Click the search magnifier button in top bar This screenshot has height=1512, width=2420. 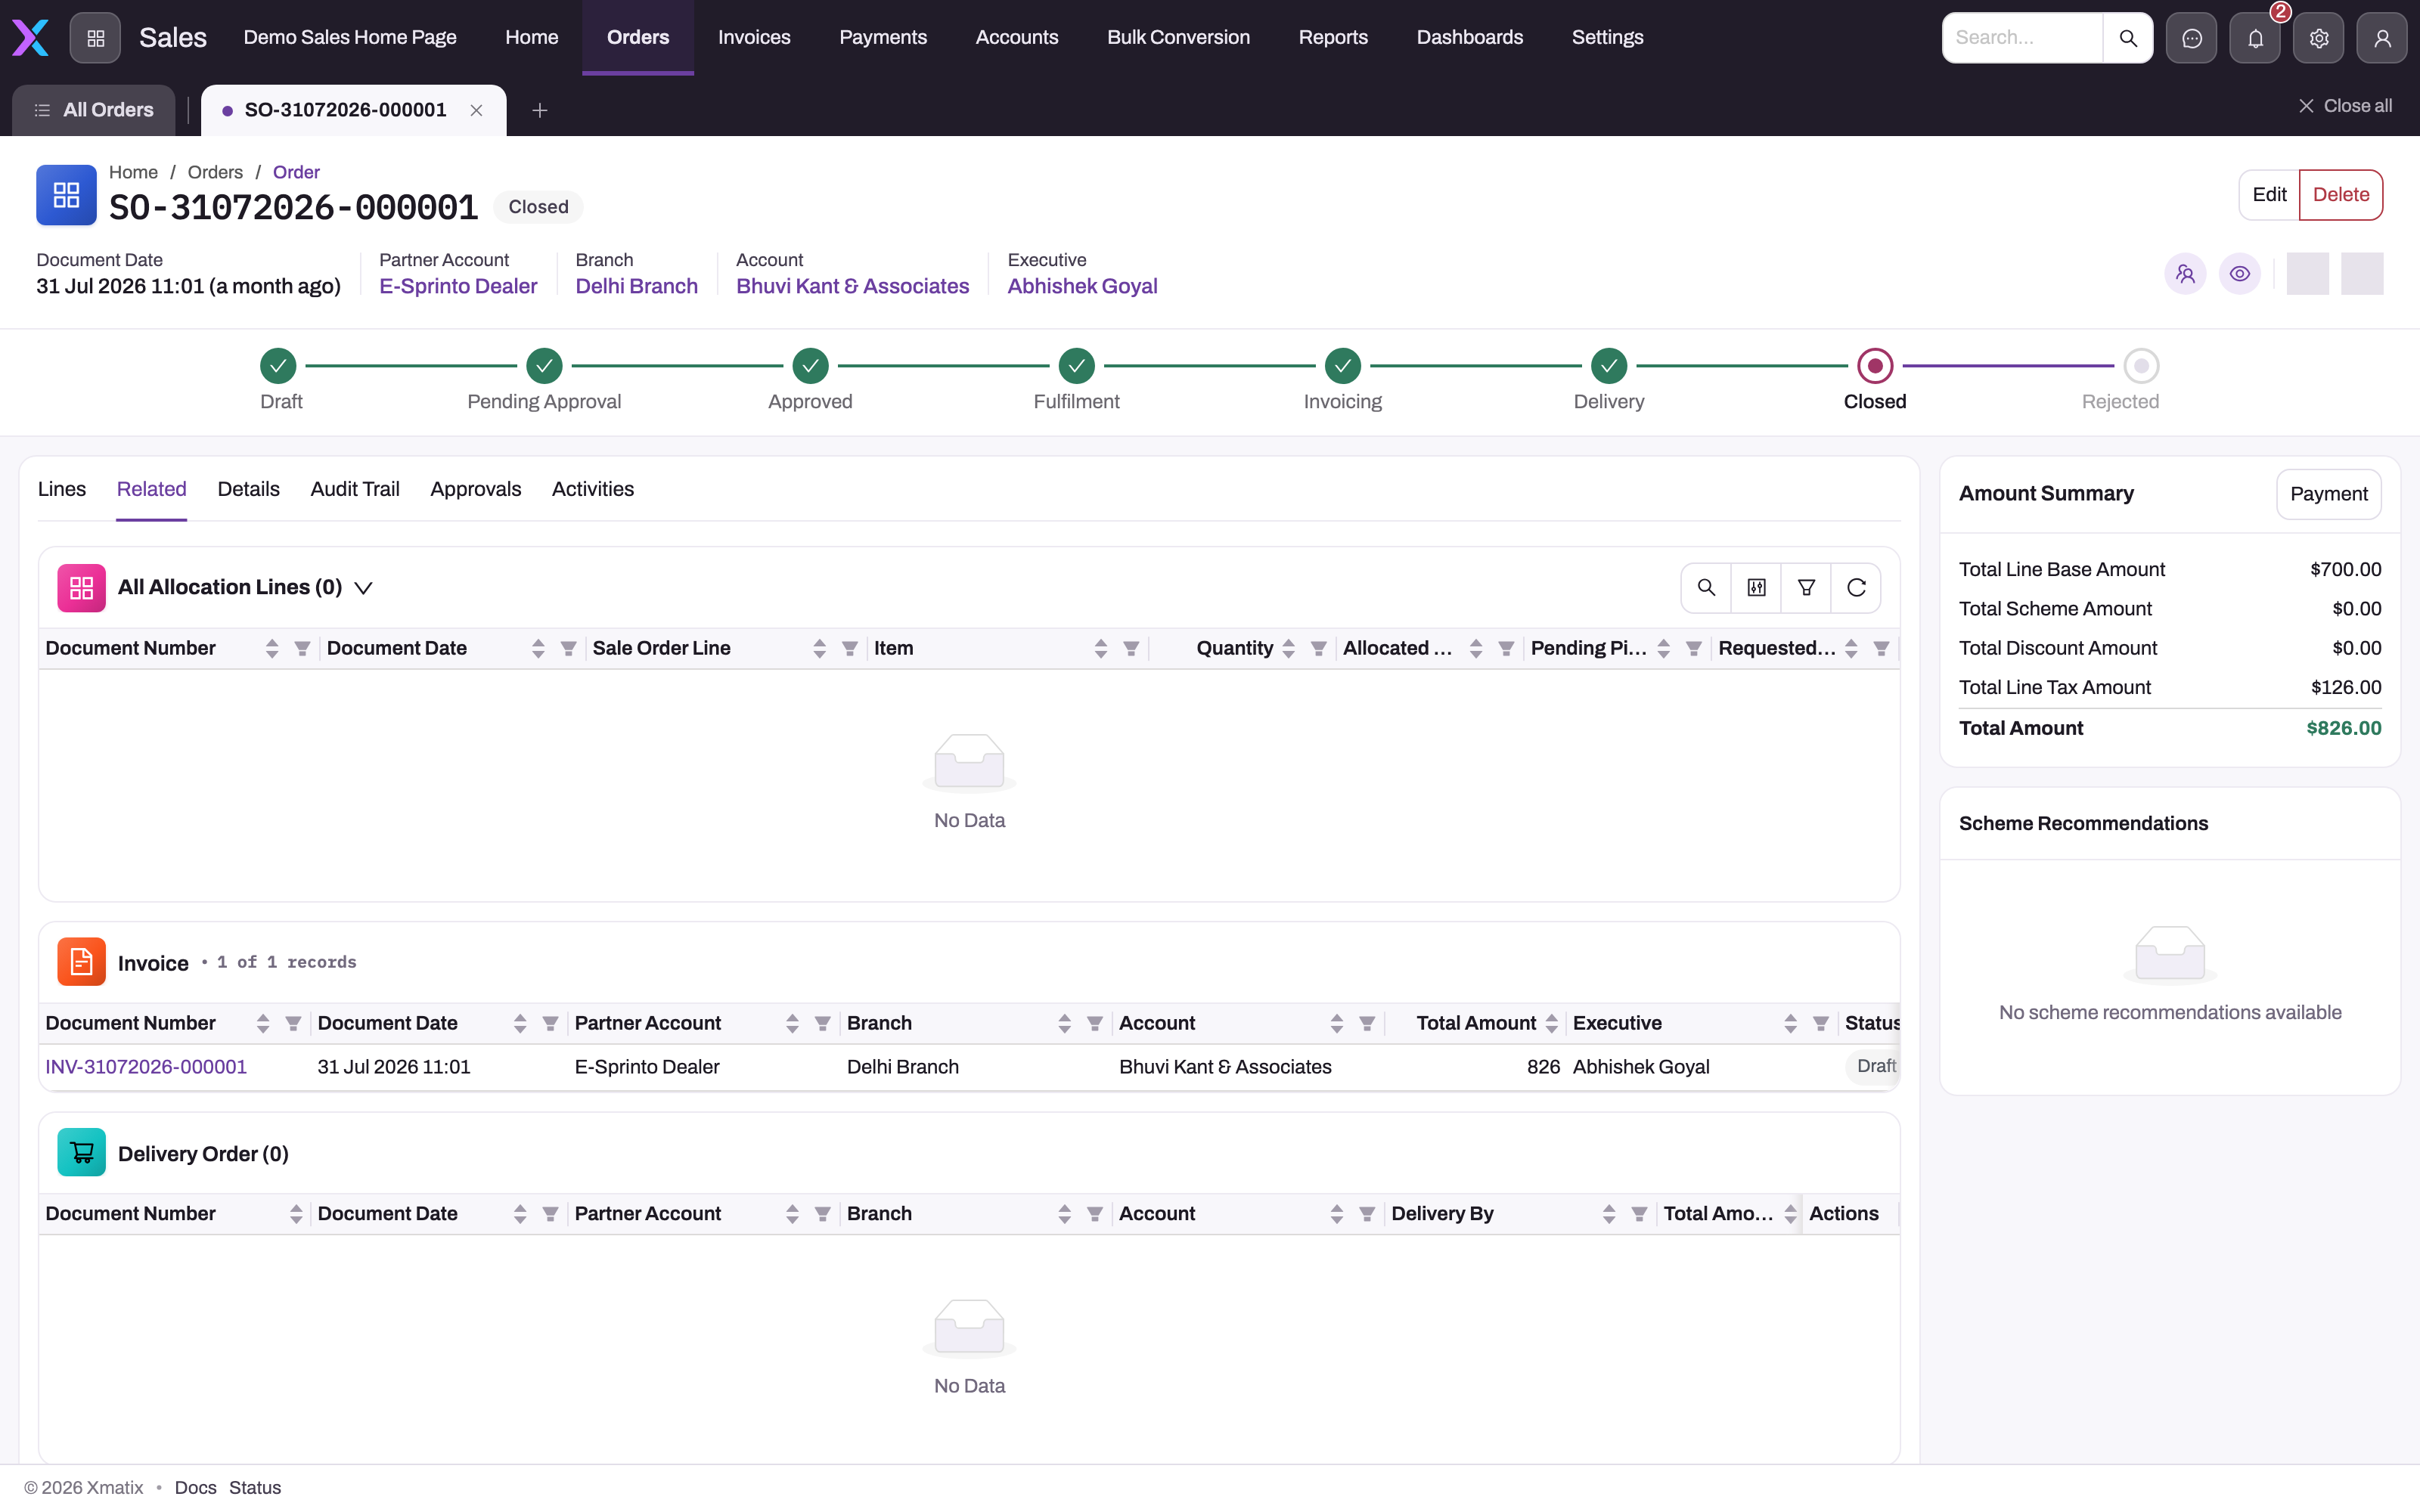[2128, 38]
